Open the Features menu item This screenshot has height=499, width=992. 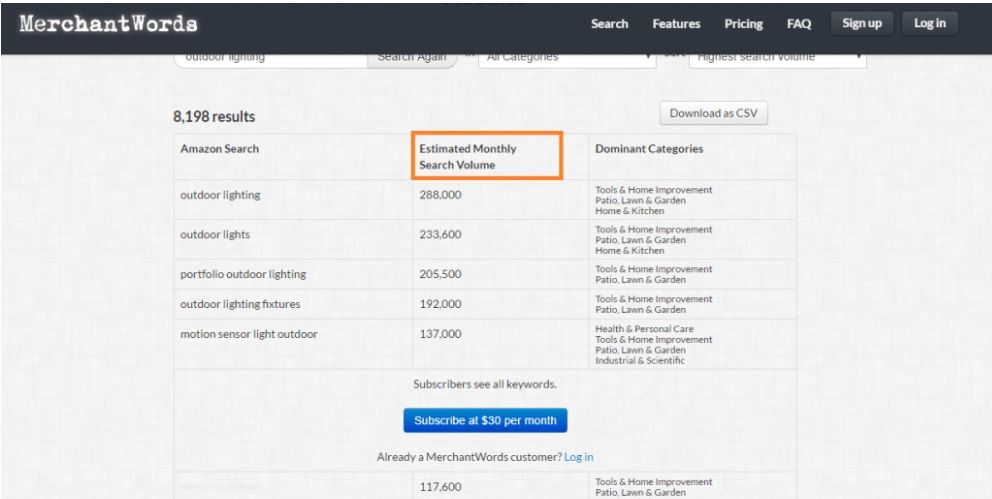click(676, 24)
